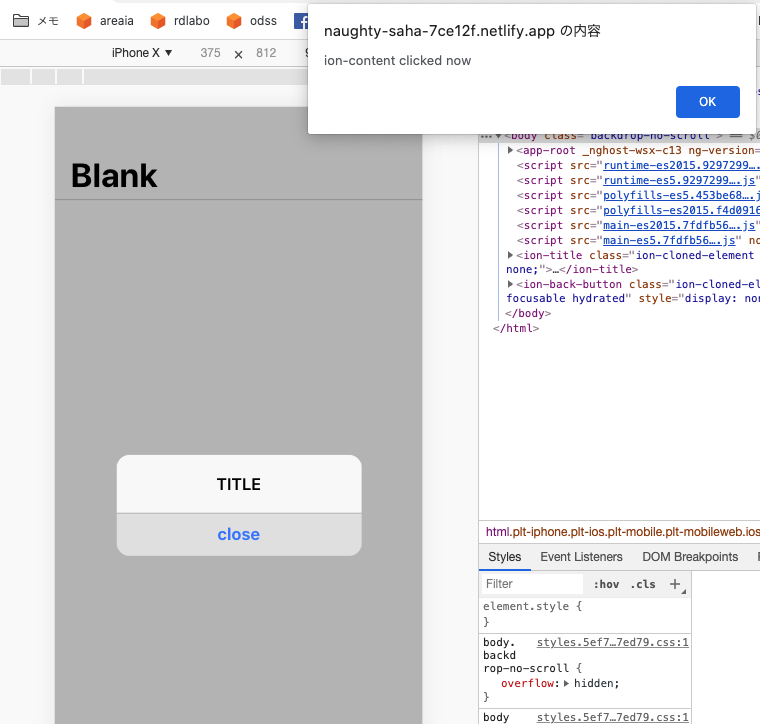Image resolution: width=760 pixels, height=724 pixels.
Task: Open the rdlabo bookmark
Action: tap(180, 21)
